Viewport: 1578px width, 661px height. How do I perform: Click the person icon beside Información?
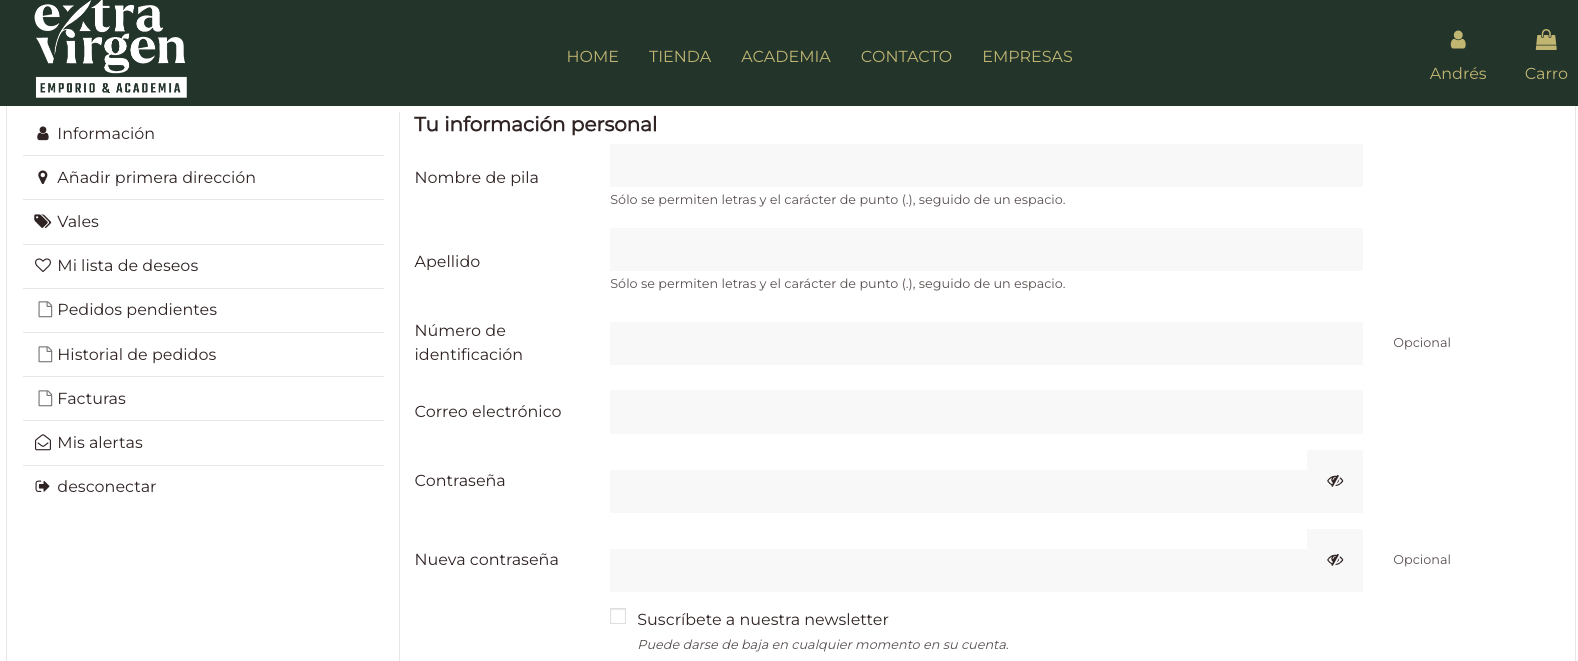43,133
